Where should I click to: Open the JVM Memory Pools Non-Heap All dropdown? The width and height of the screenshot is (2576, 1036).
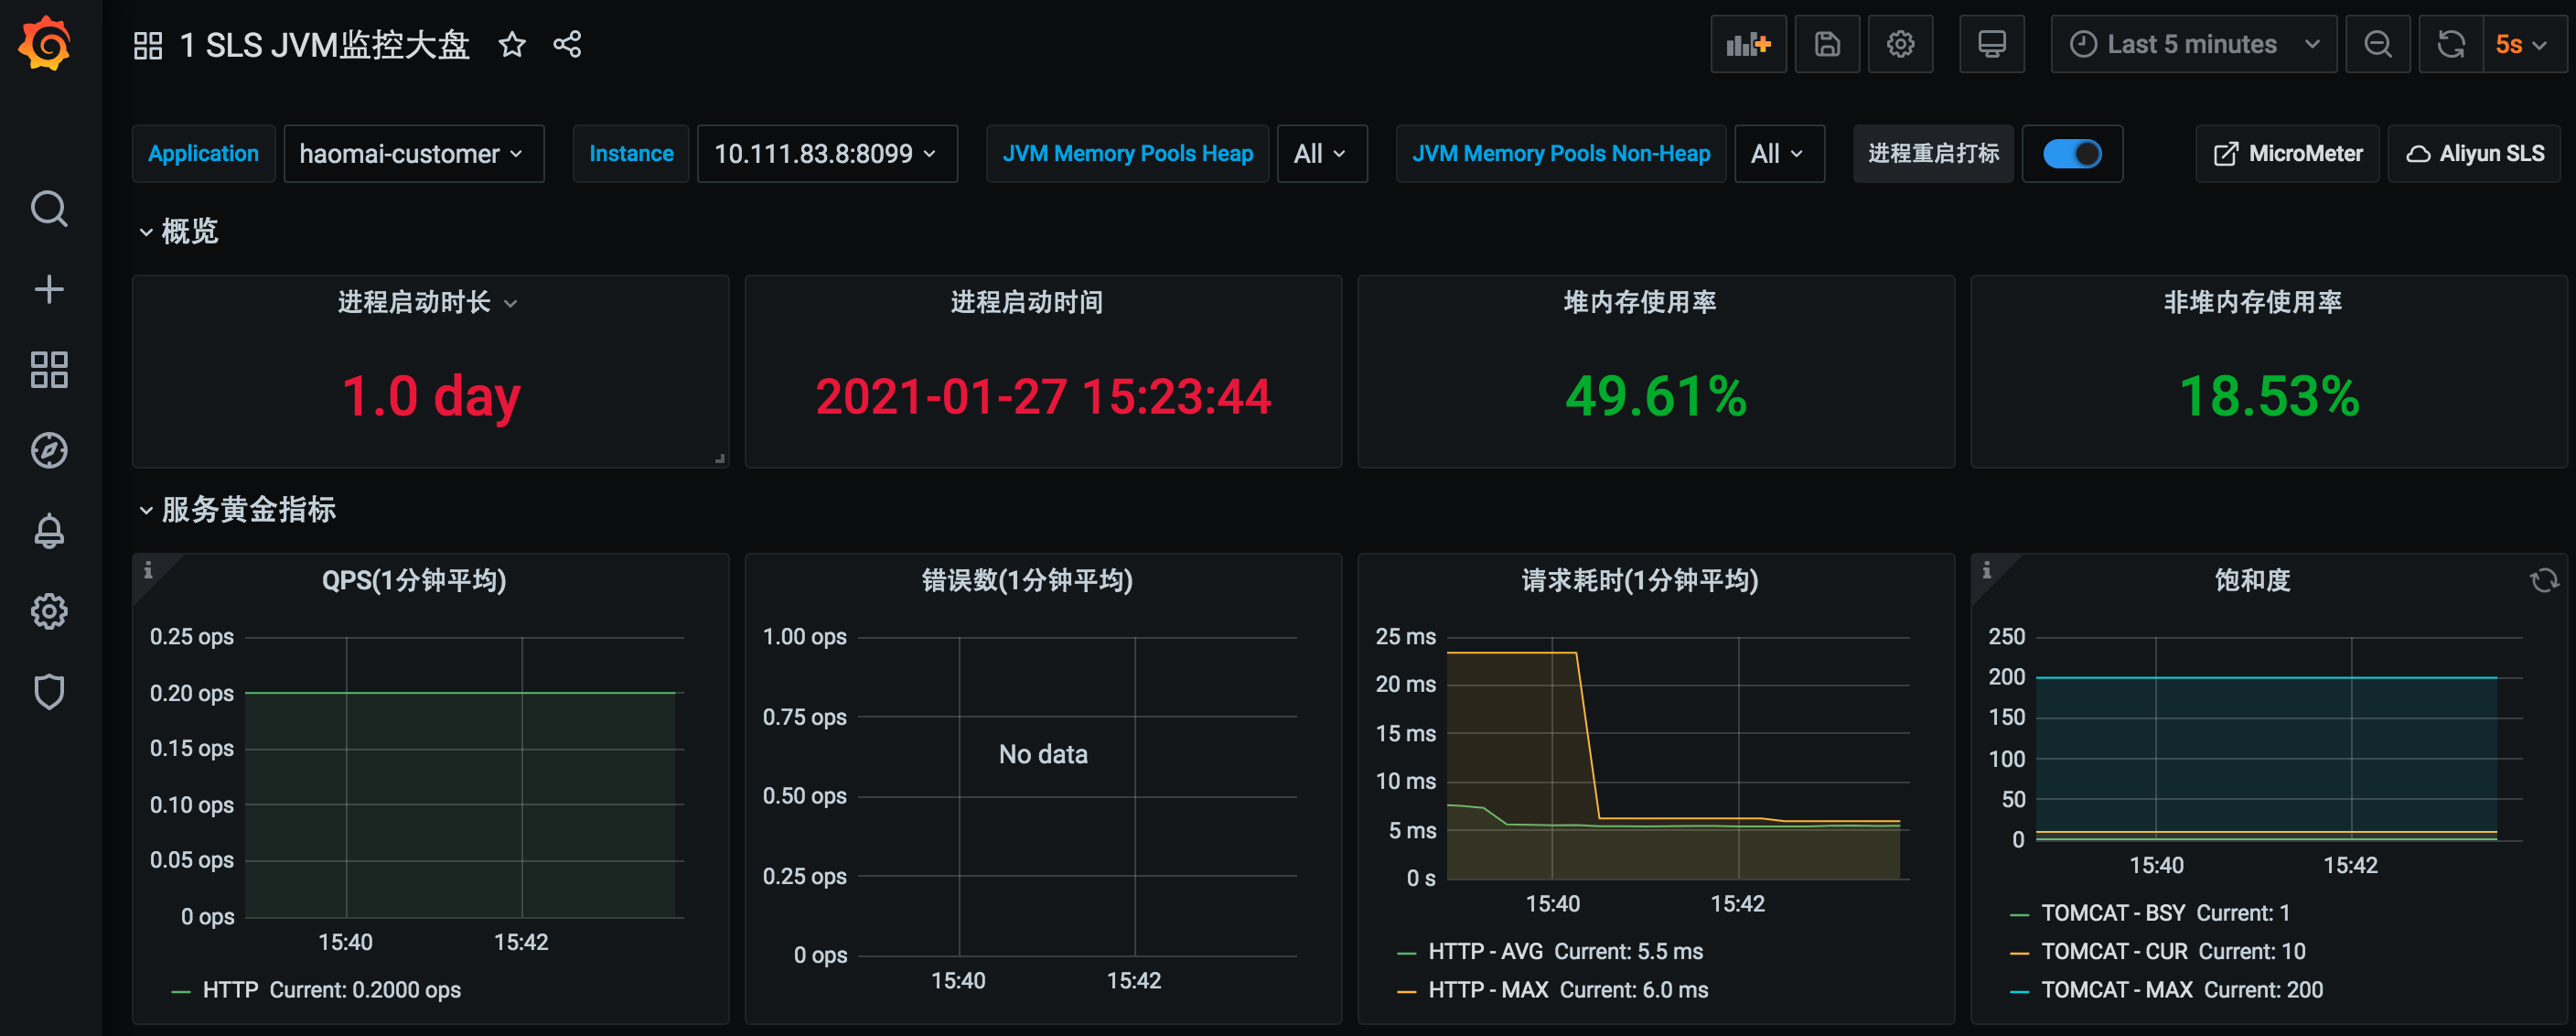pyautogui.click(x=1779, y=154)
